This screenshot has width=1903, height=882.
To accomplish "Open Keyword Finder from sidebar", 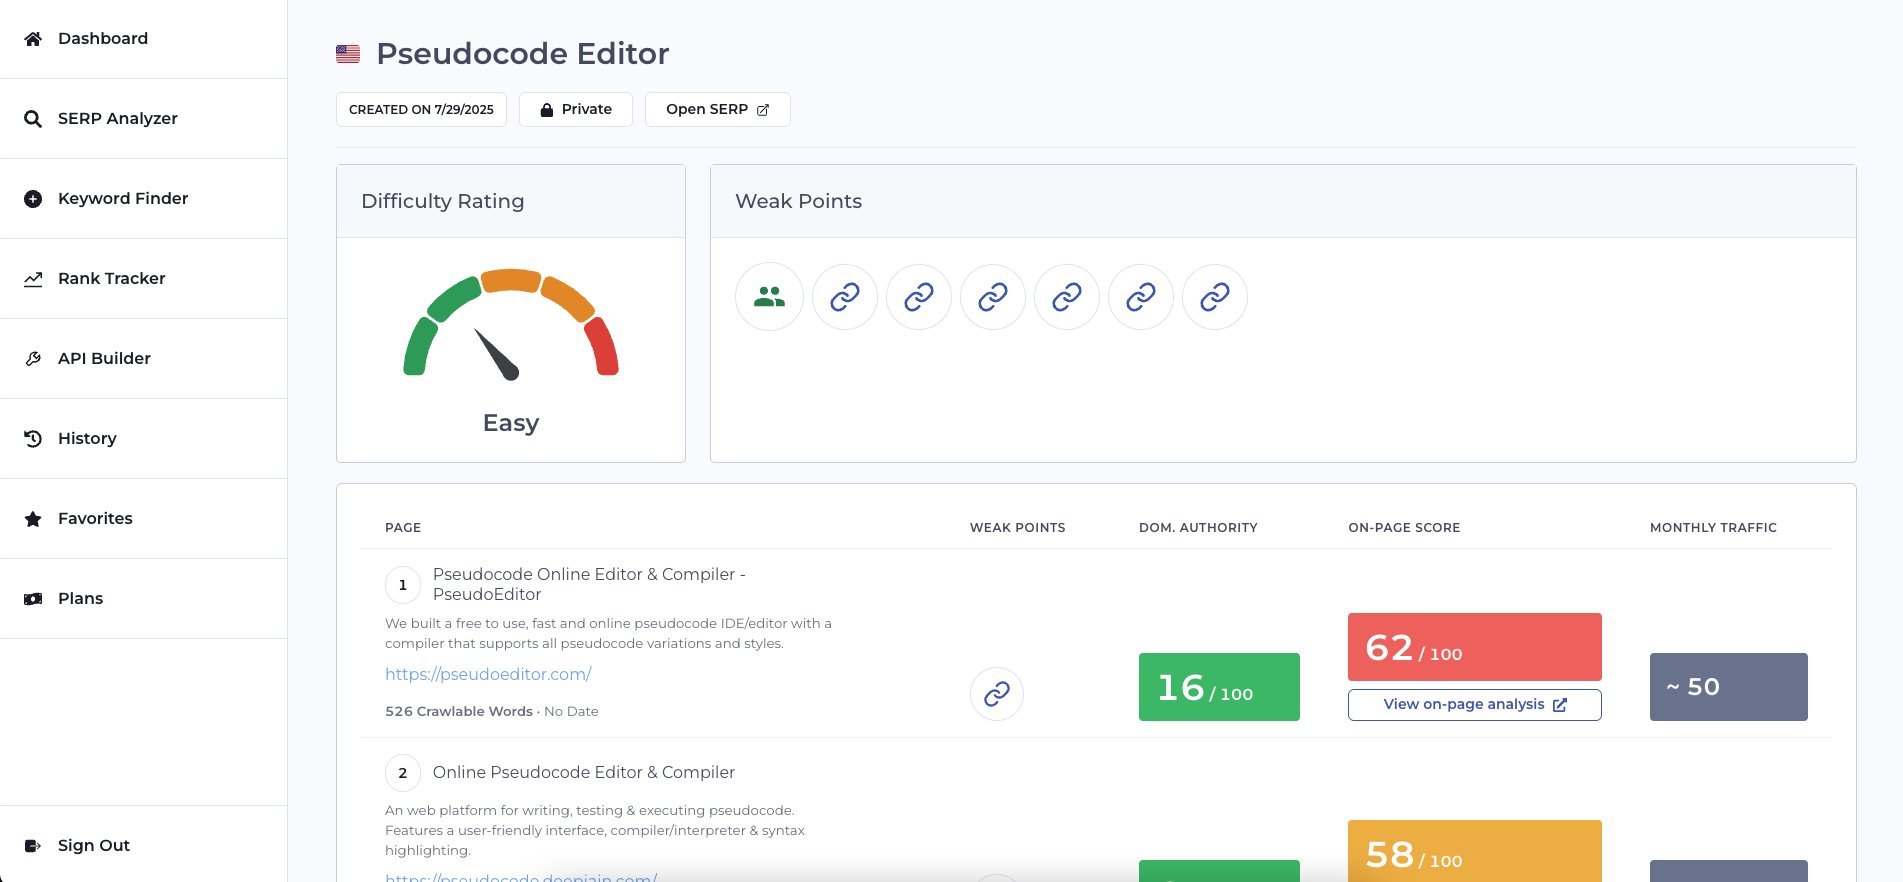I will click(x=122, y=199).
